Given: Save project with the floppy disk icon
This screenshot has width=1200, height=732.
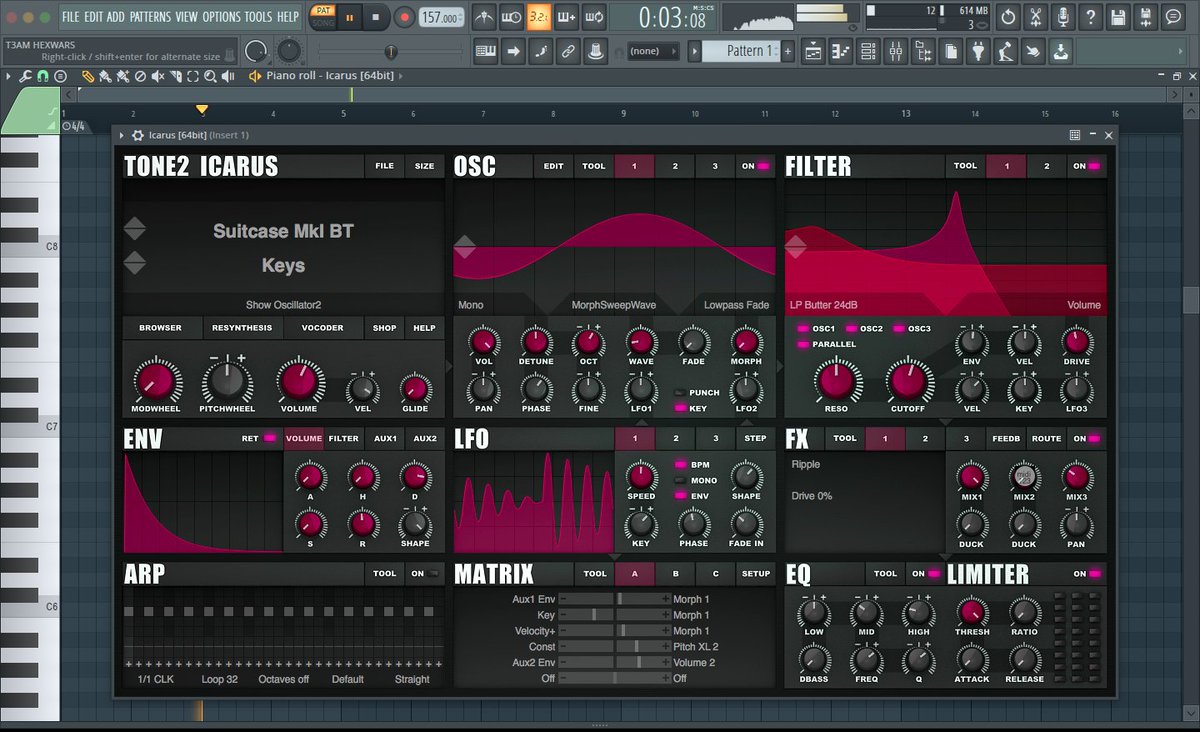Looking at the screenshot, I should click(x=1118, y=17).
